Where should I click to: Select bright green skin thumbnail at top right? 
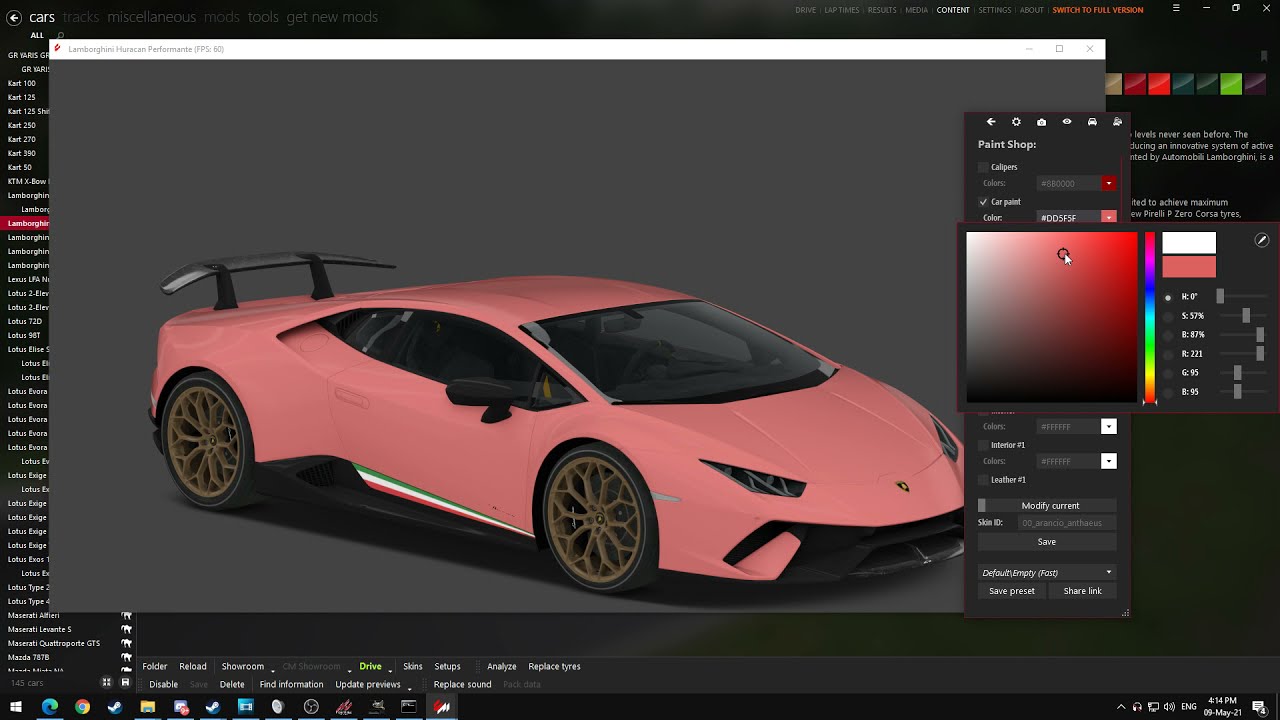pyautogui.click(x=1231, y=84)
